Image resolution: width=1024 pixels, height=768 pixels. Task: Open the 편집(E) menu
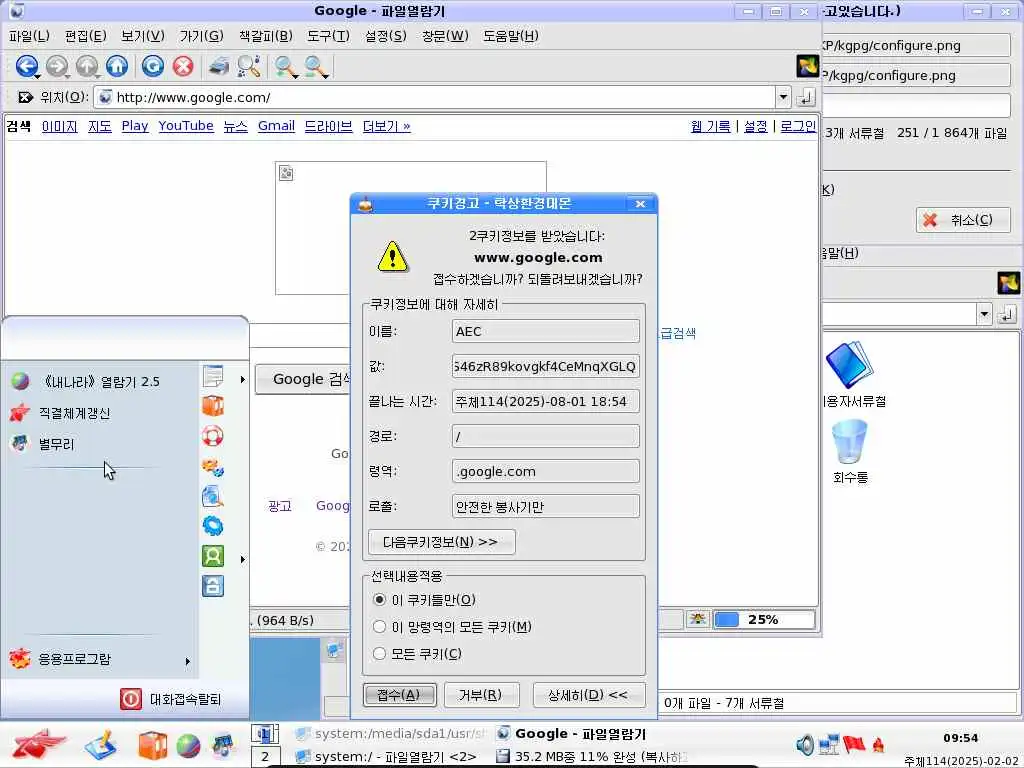[x=86, y=36]
